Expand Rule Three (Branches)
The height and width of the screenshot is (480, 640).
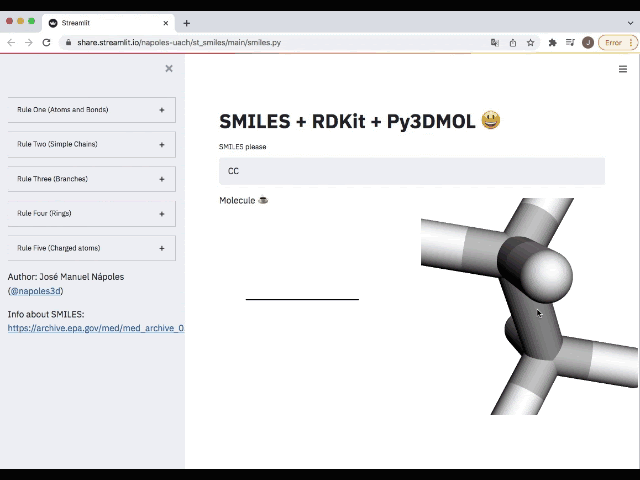(x=92, y=179)
